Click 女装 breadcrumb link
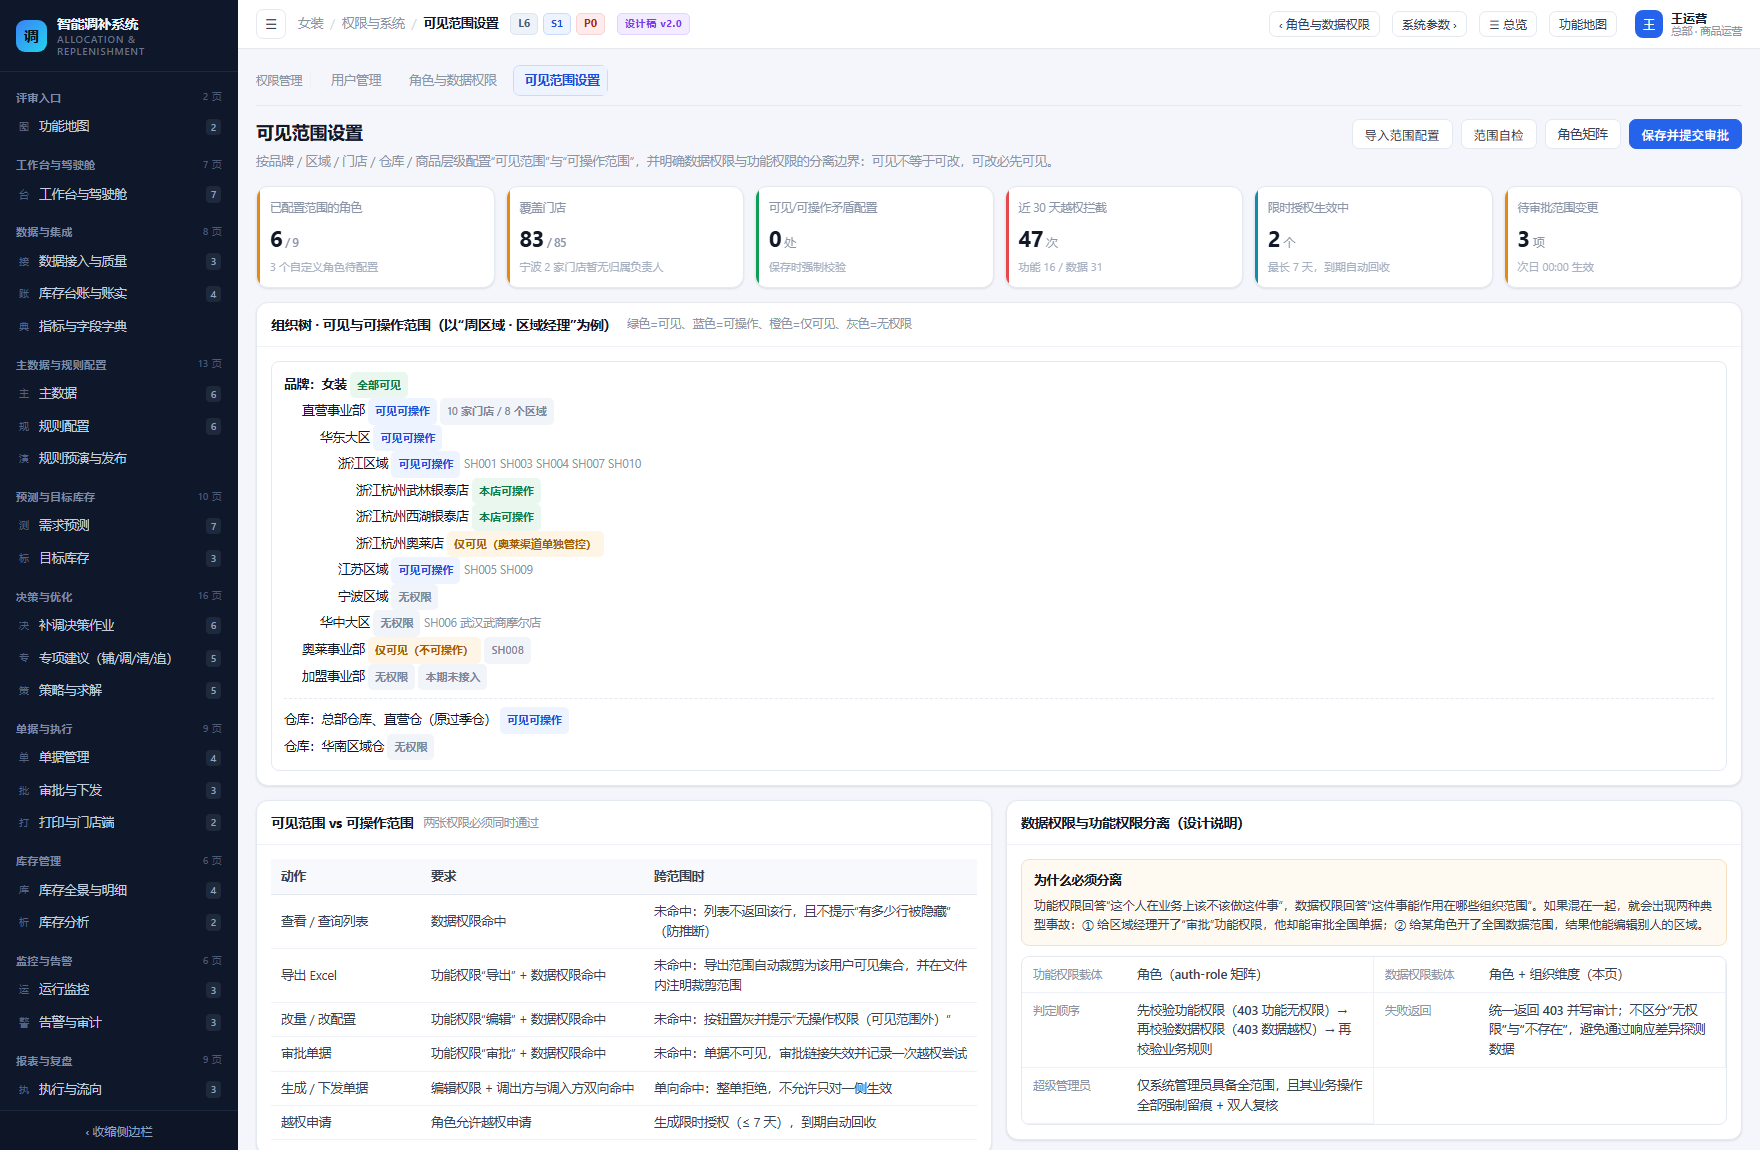The width and height of the screenshot is (1760, 1150). [311, 24]
